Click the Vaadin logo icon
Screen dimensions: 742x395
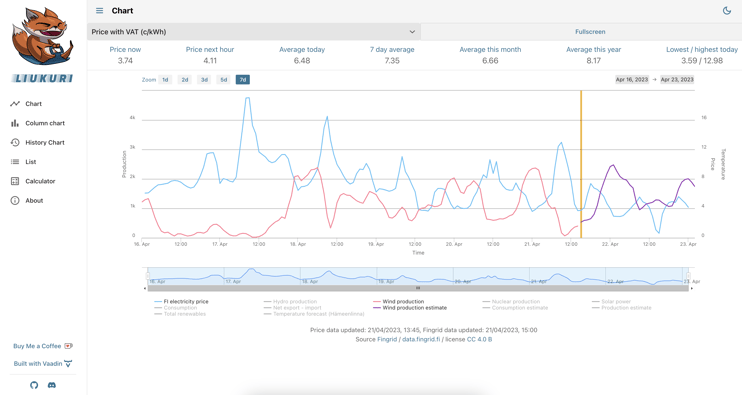pos(68,363)
